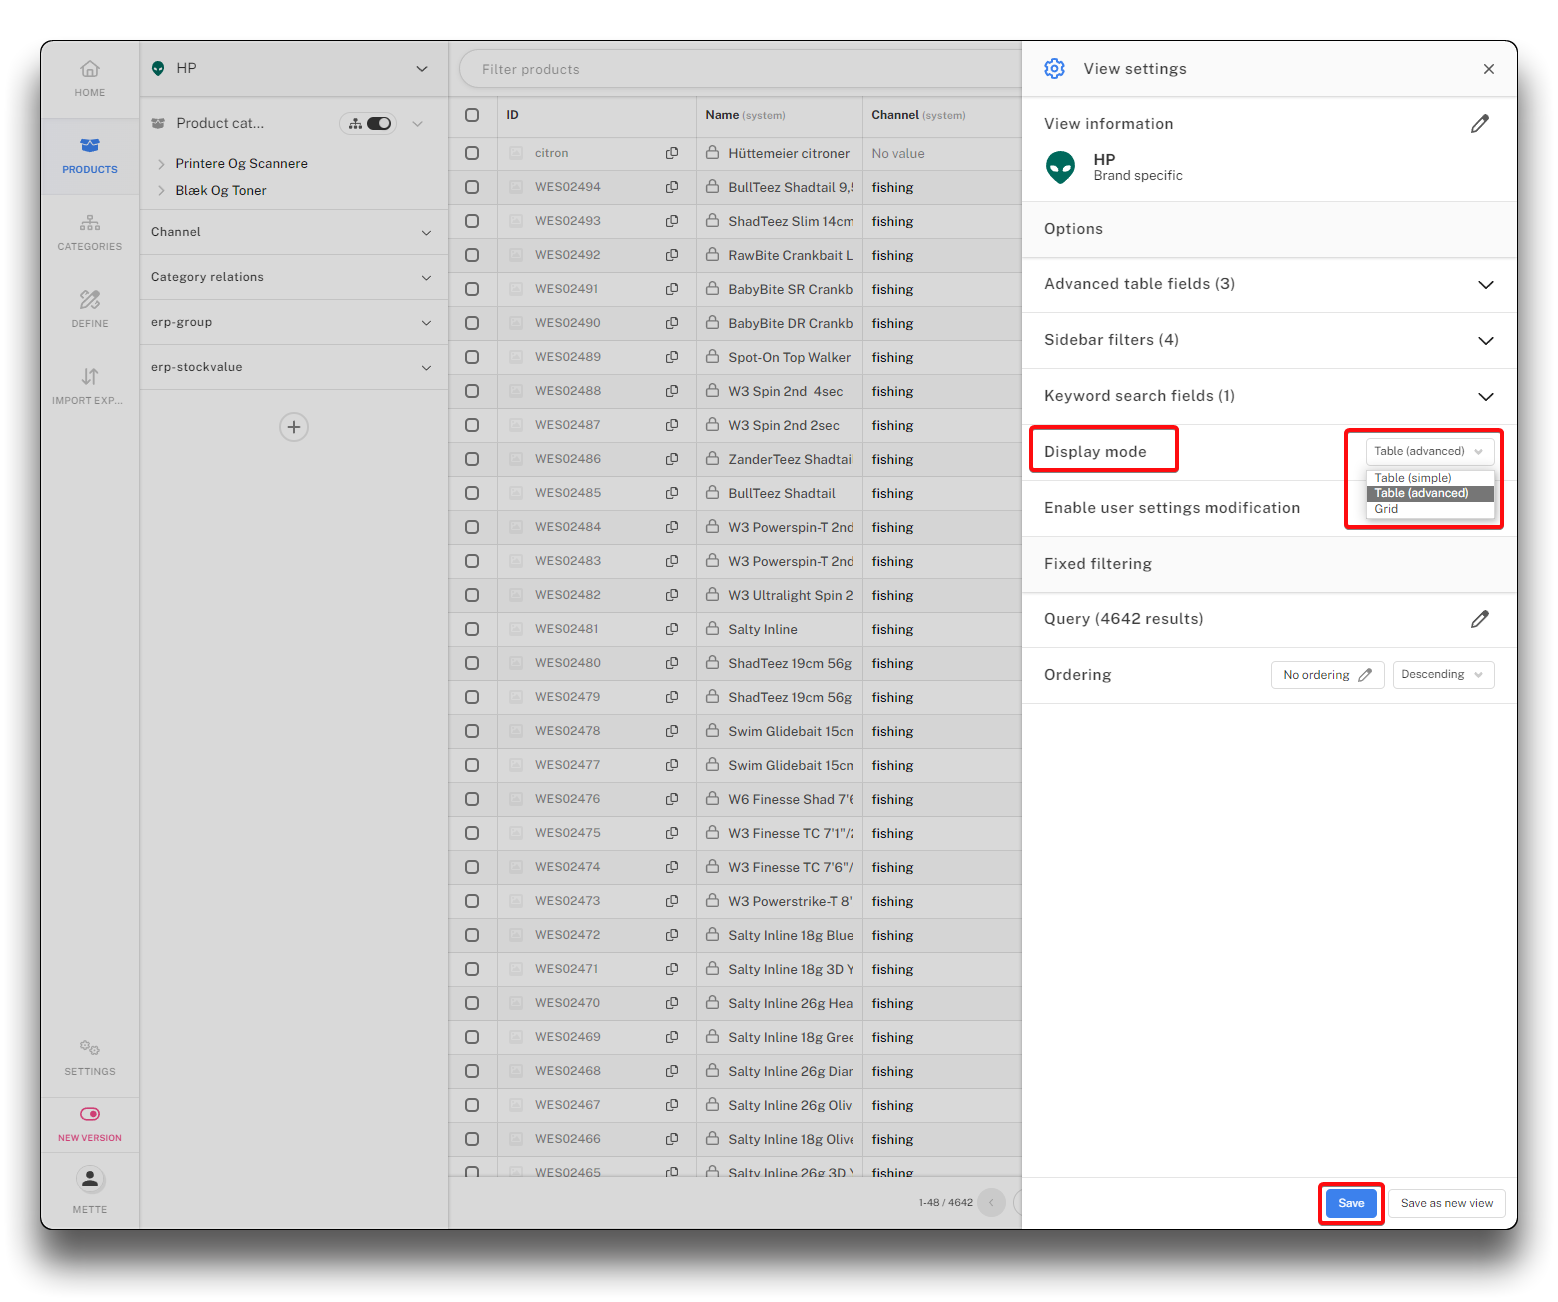The width and height of the screenshot is (1558, 1302).
Task: Add new sidebar filter with plus
Action: [294, 427]
